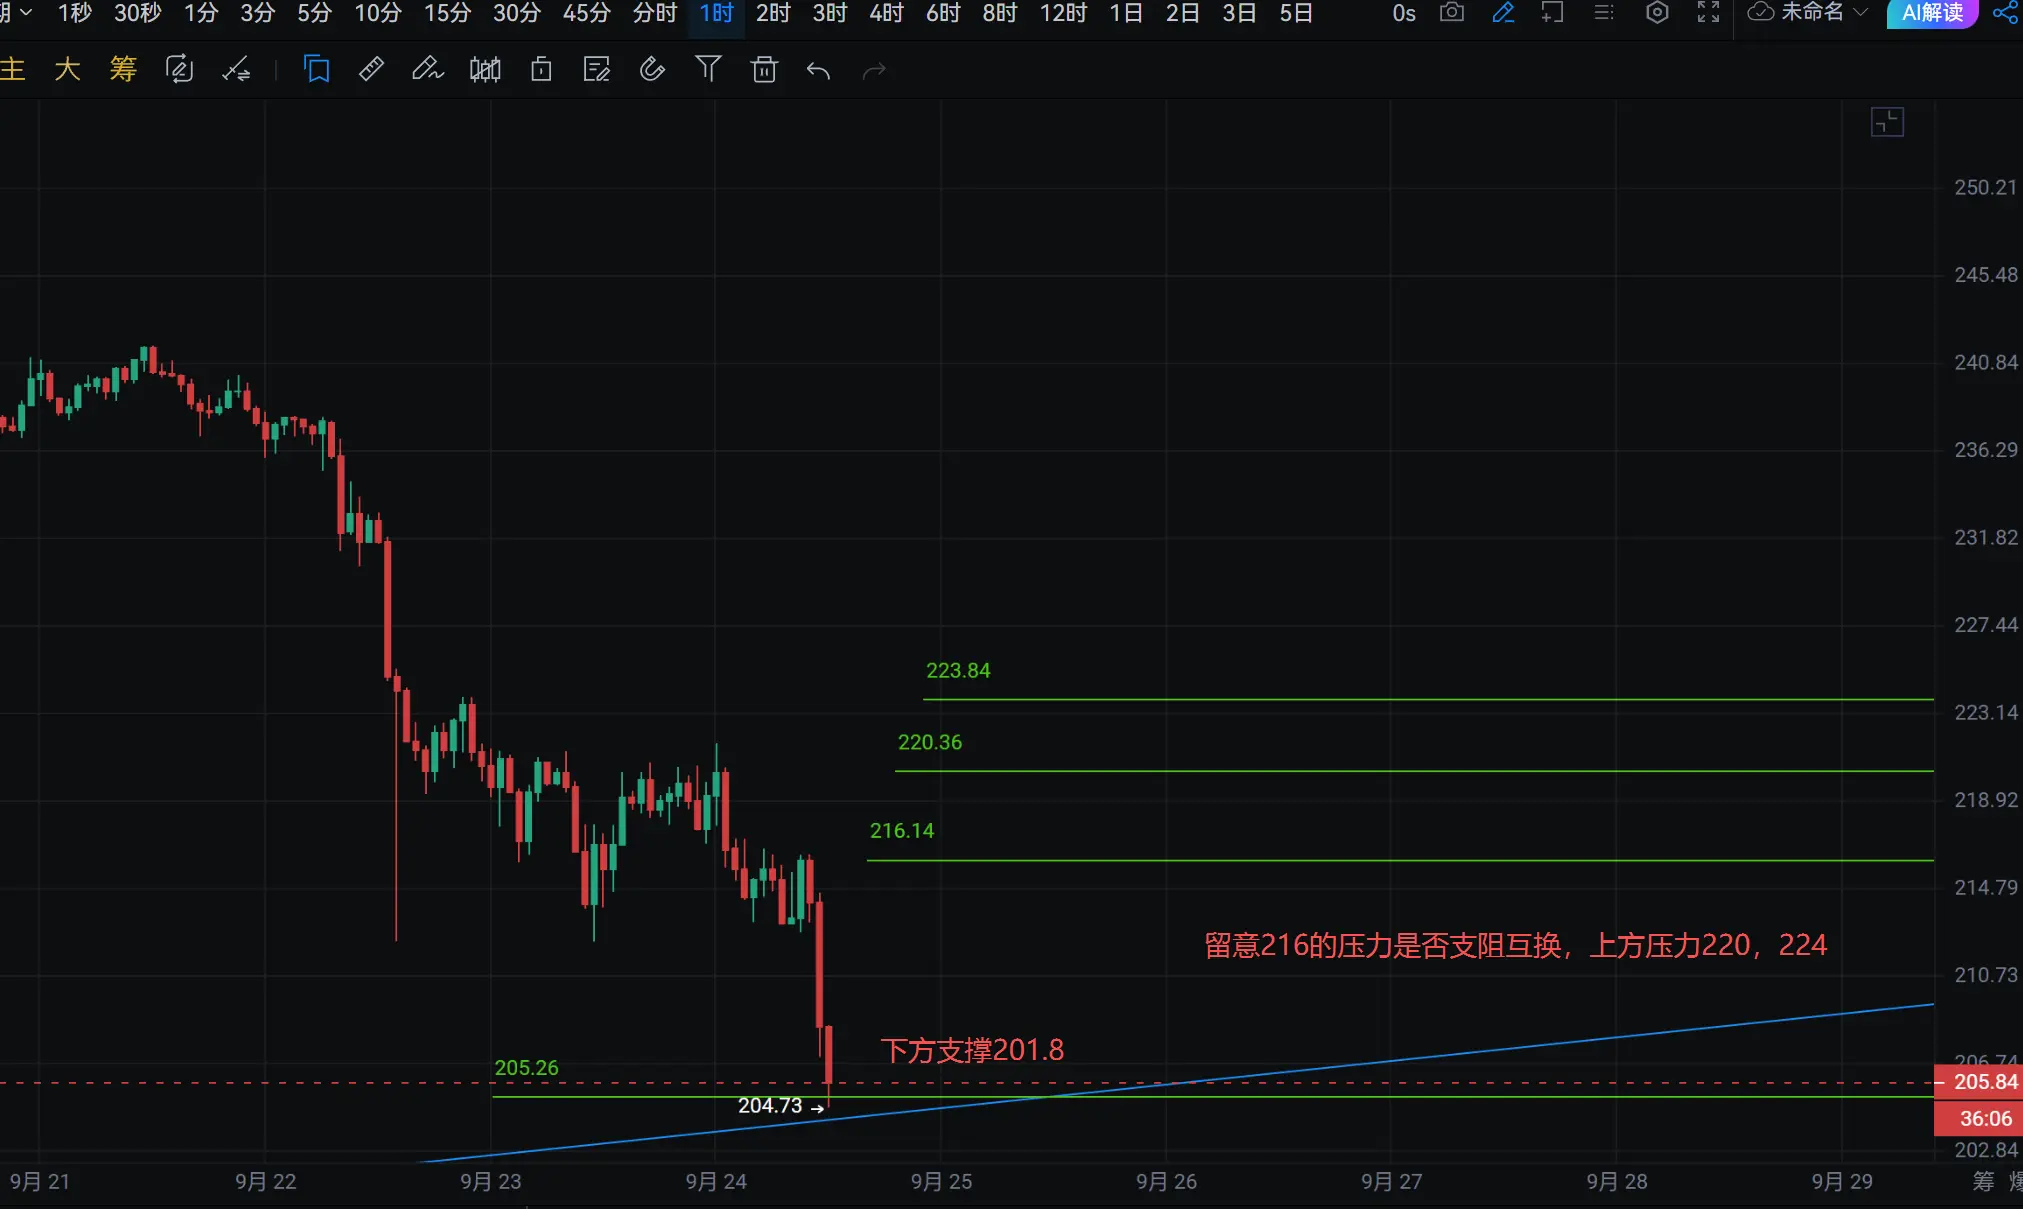
Task: Open the leftmost period dropdown chevron
Action: coord(26,13)
